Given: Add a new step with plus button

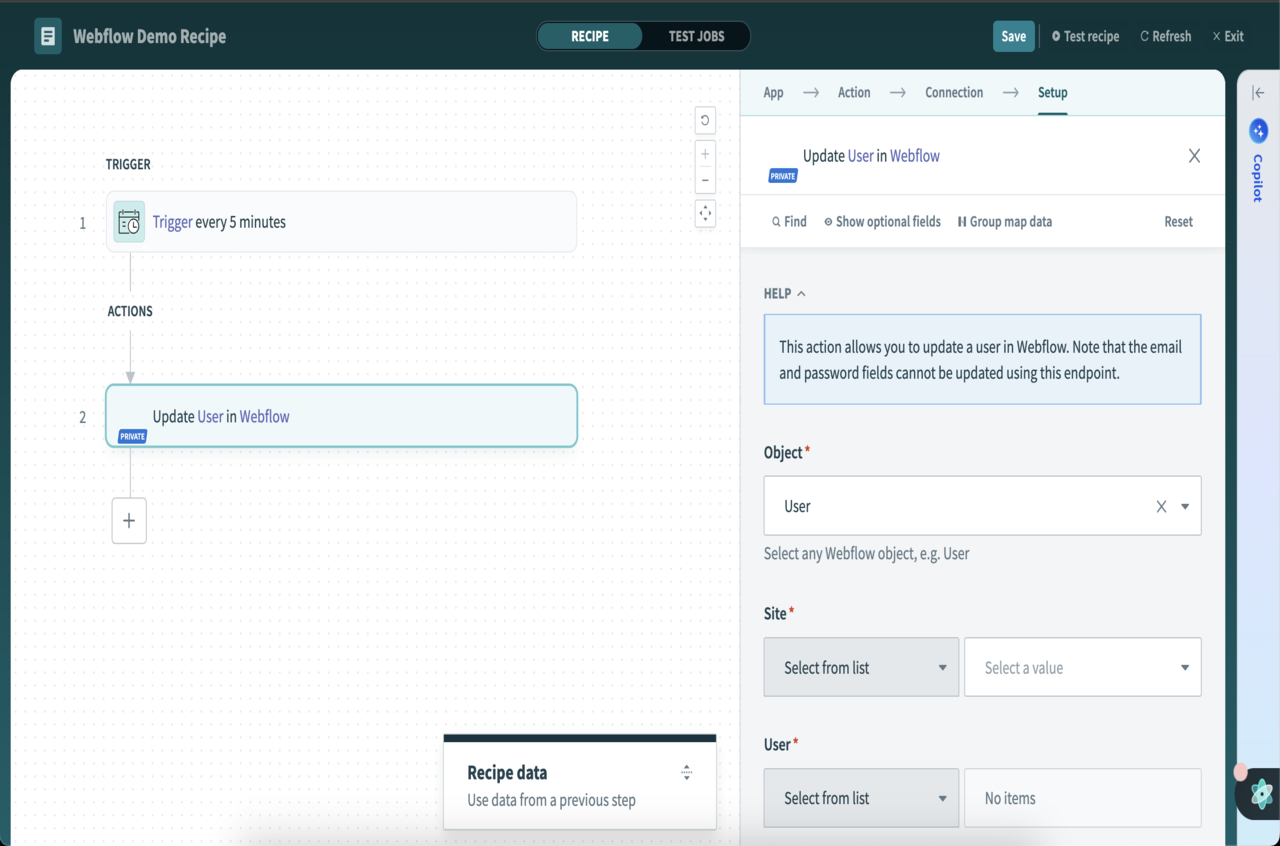Looking at the screenshot, I should 129,521.
